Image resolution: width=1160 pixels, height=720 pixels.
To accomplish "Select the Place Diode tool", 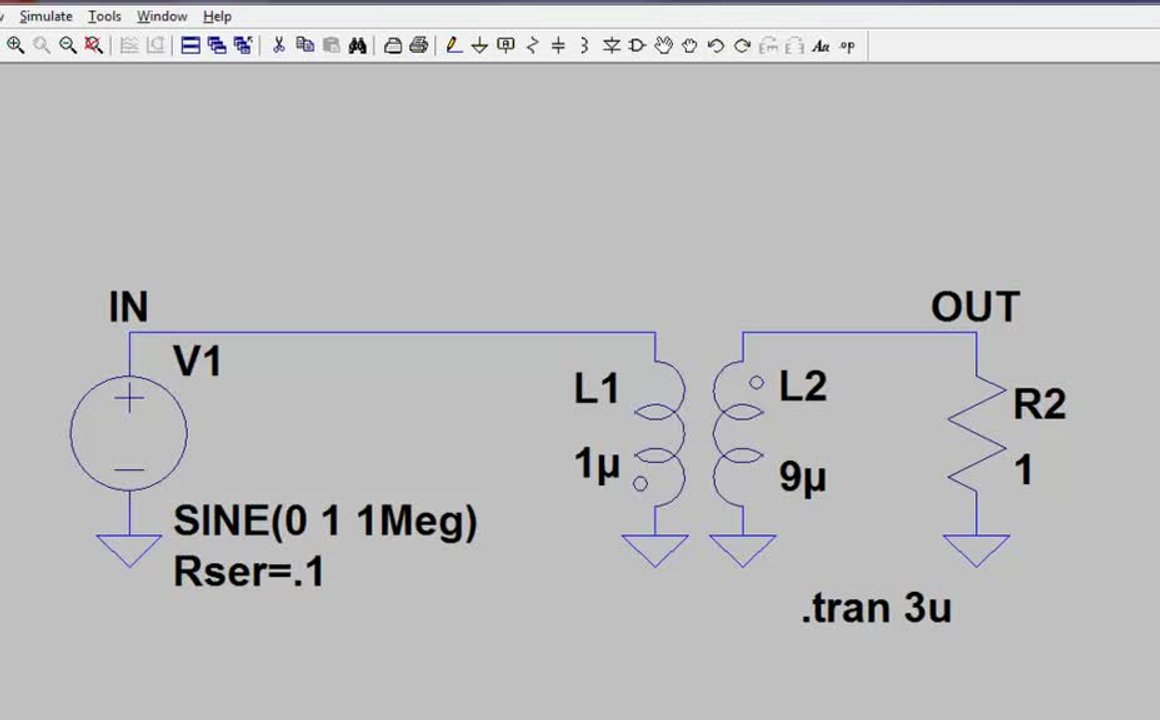I will 611,46.
